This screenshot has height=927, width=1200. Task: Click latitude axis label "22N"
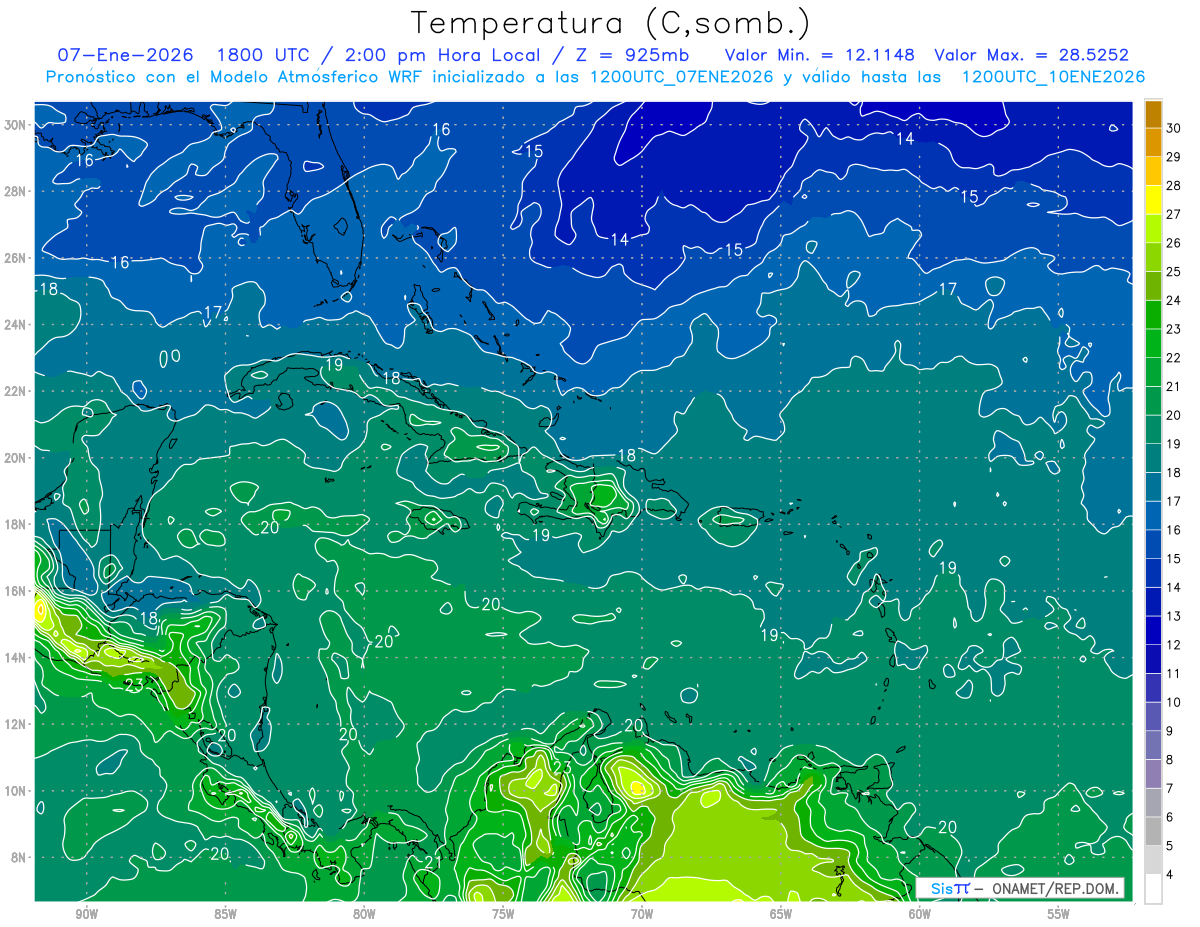click(x=15, y=391)
